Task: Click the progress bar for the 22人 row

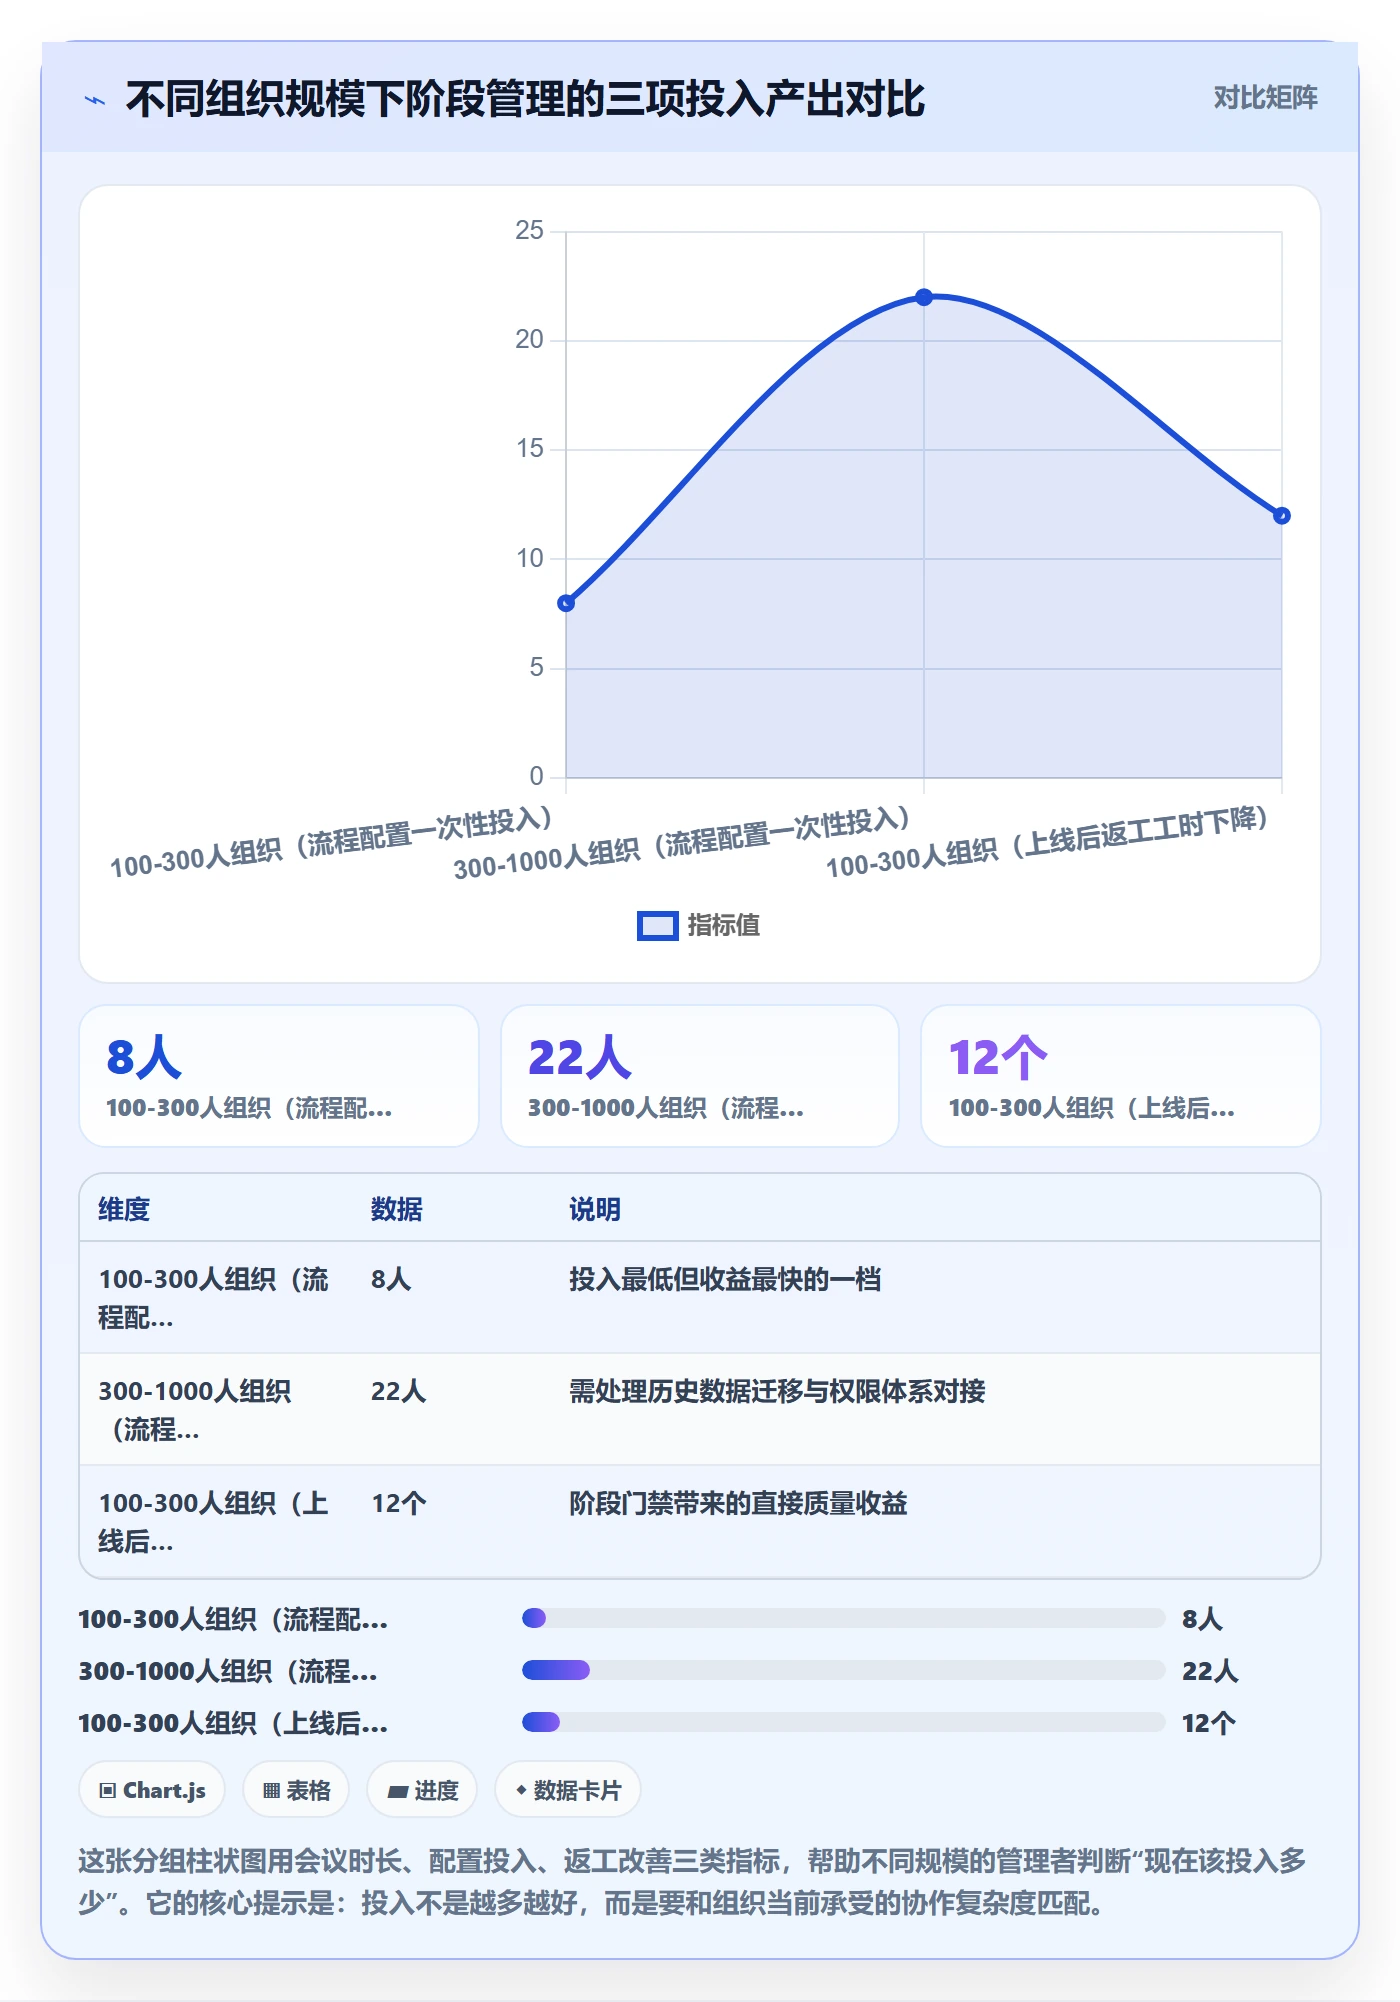Action: click(844, 1670)
